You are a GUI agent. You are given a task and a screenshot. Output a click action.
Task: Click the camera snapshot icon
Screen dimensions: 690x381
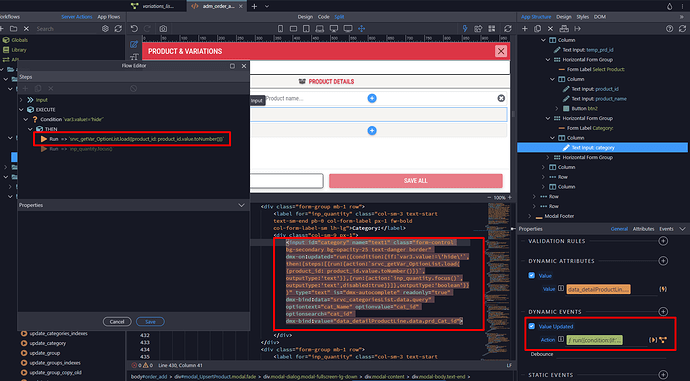(163, 29)
